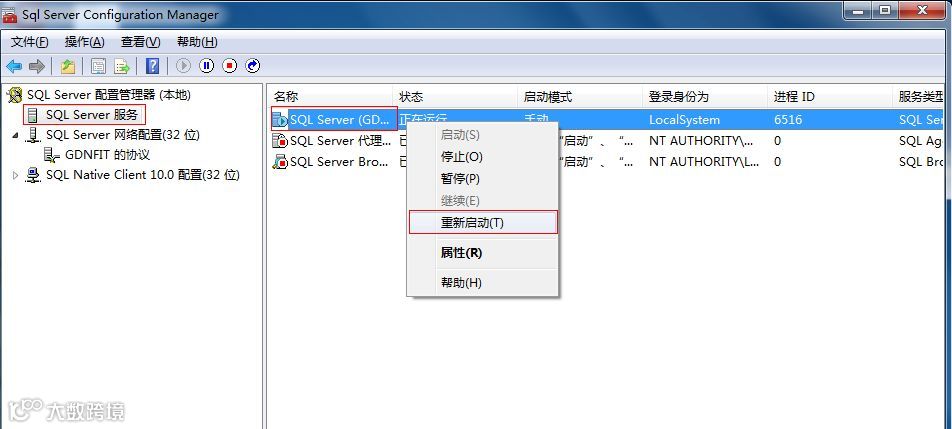
Task: Open the 查看(V) menu
Action: tap(140, 42)
